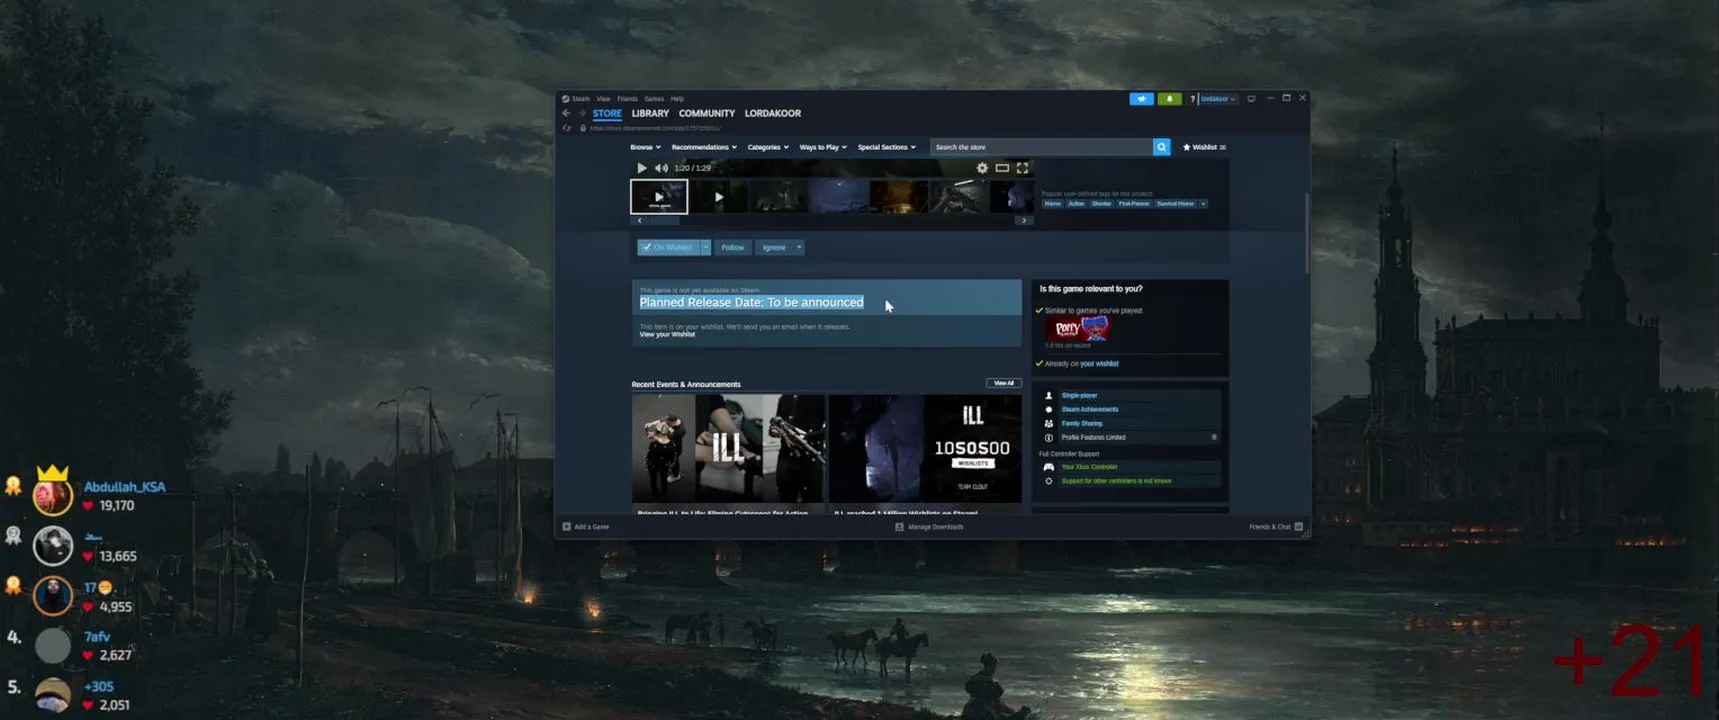Select the second trailer thumbnail

[719, 197]
